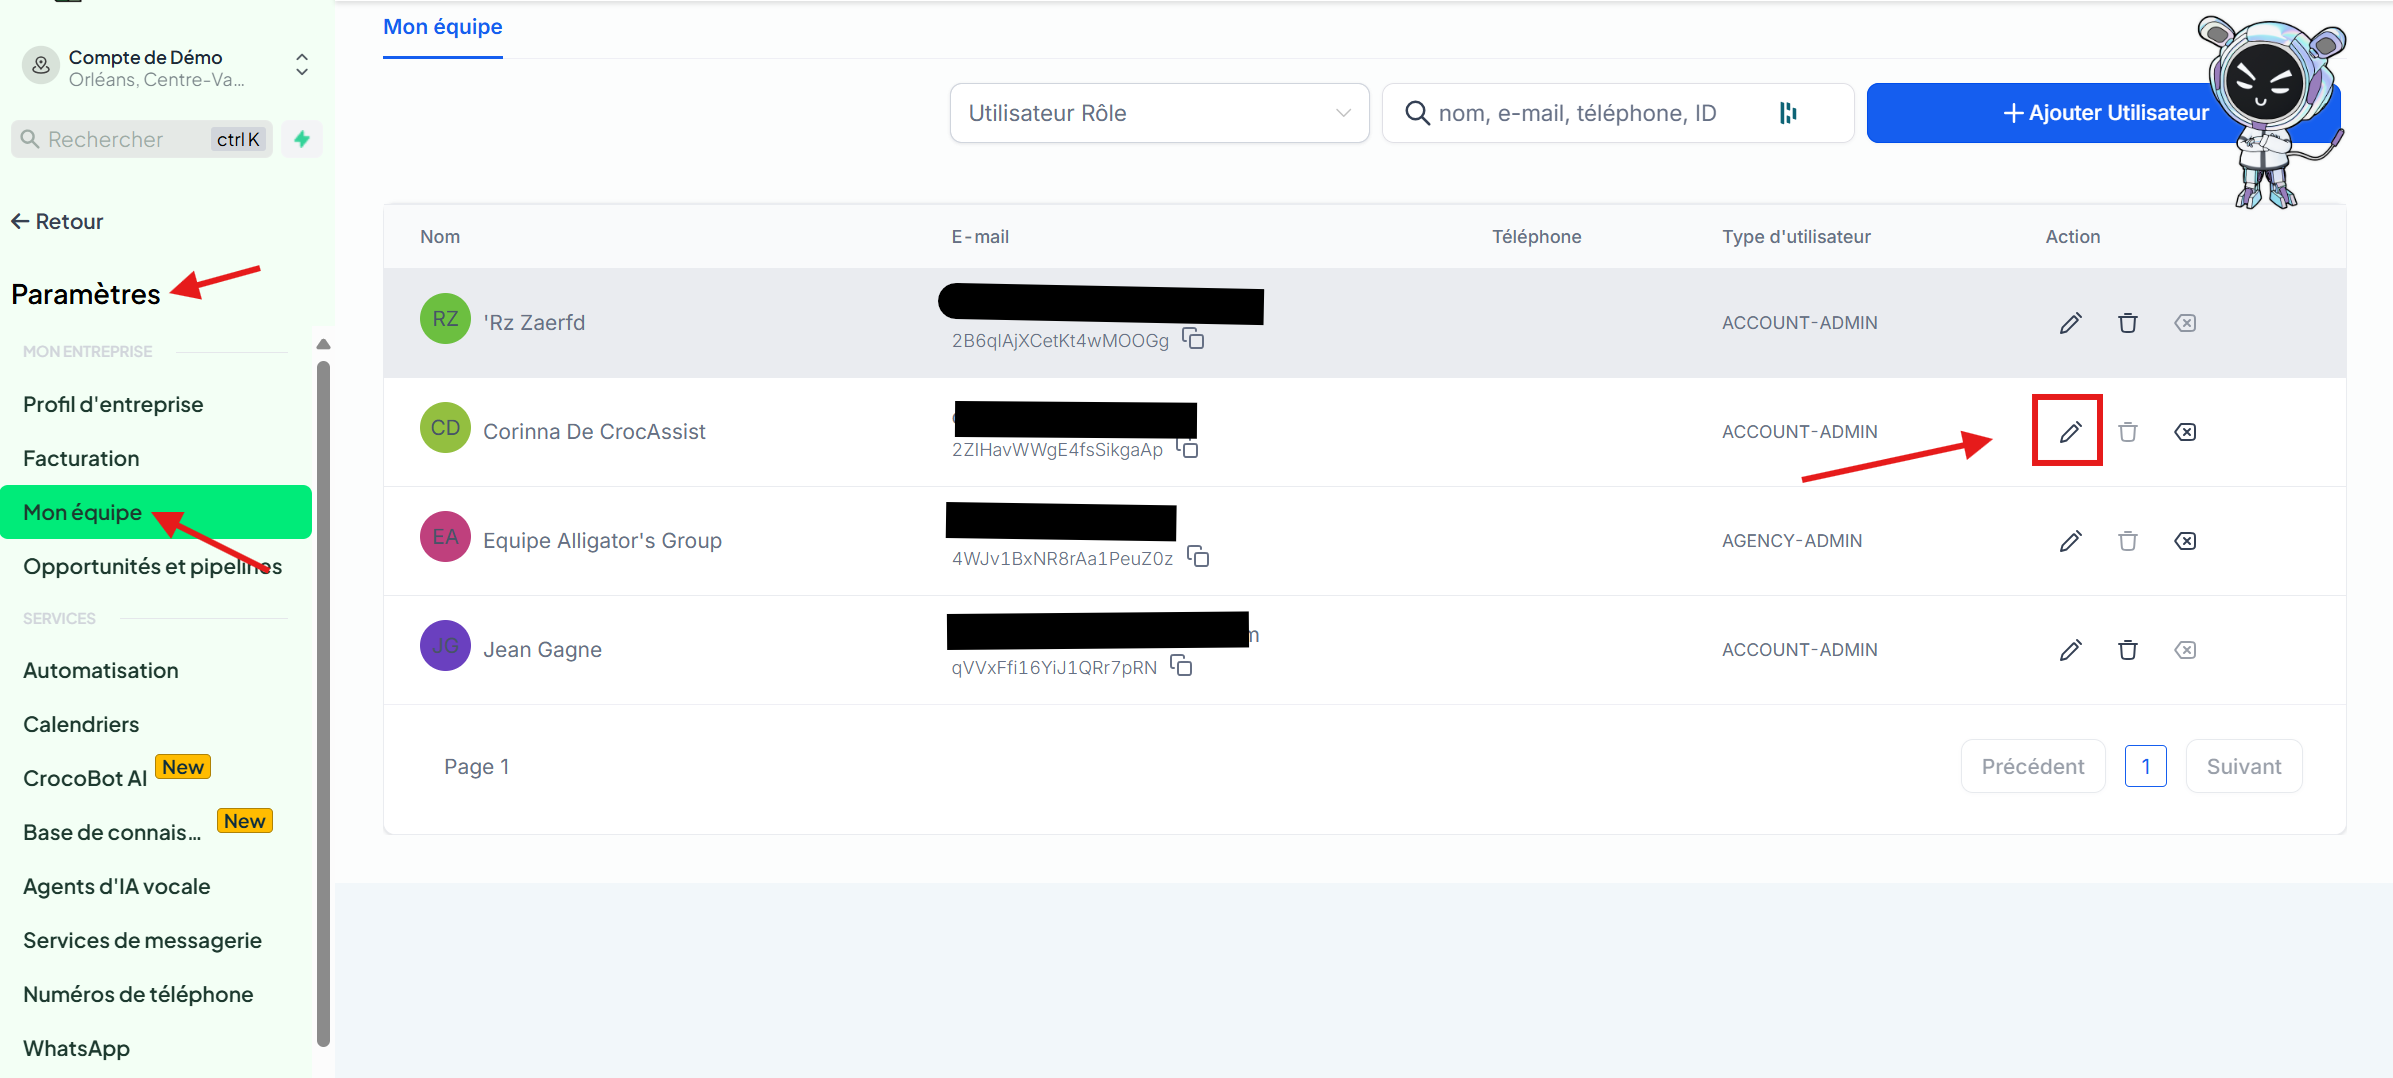Open the Utilisateur Rôle dropdown

point(1158,113)
